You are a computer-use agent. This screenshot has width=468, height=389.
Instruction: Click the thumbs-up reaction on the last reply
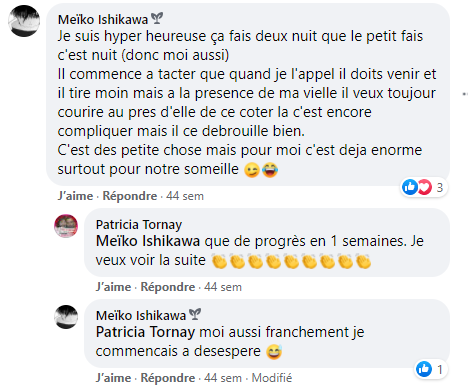(424, 369)
